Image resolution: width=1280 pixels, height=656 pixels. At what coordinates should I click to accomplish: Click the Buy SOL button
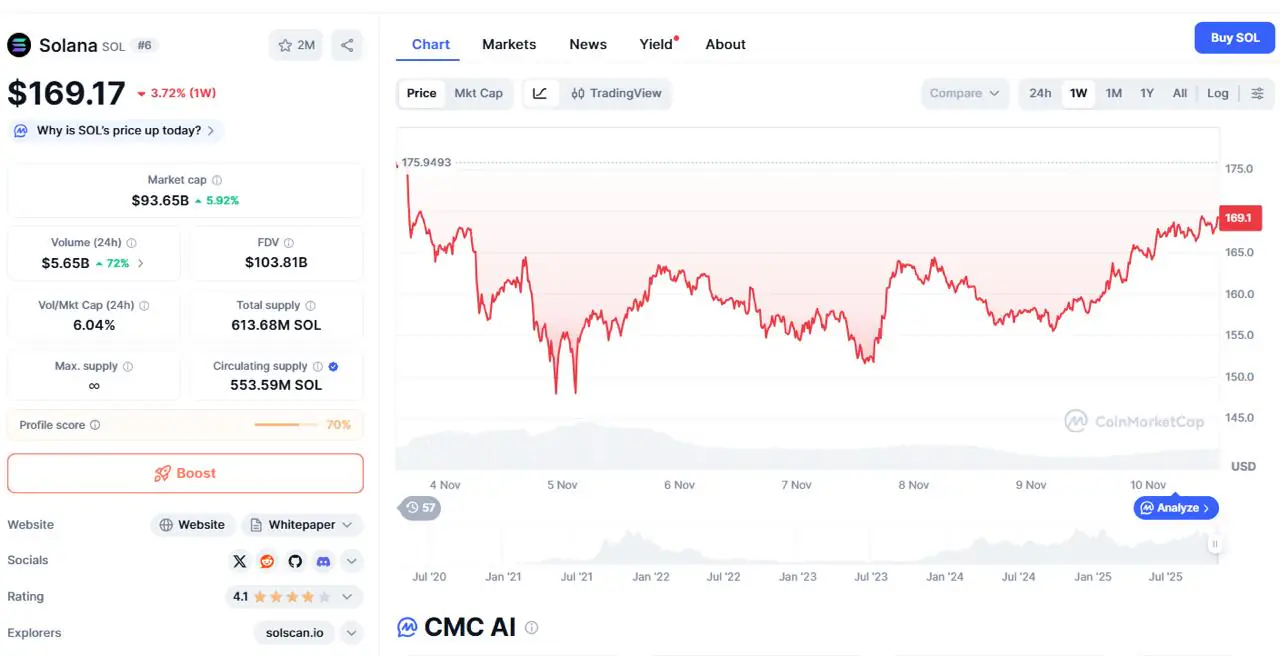[x=1235, y=38]
